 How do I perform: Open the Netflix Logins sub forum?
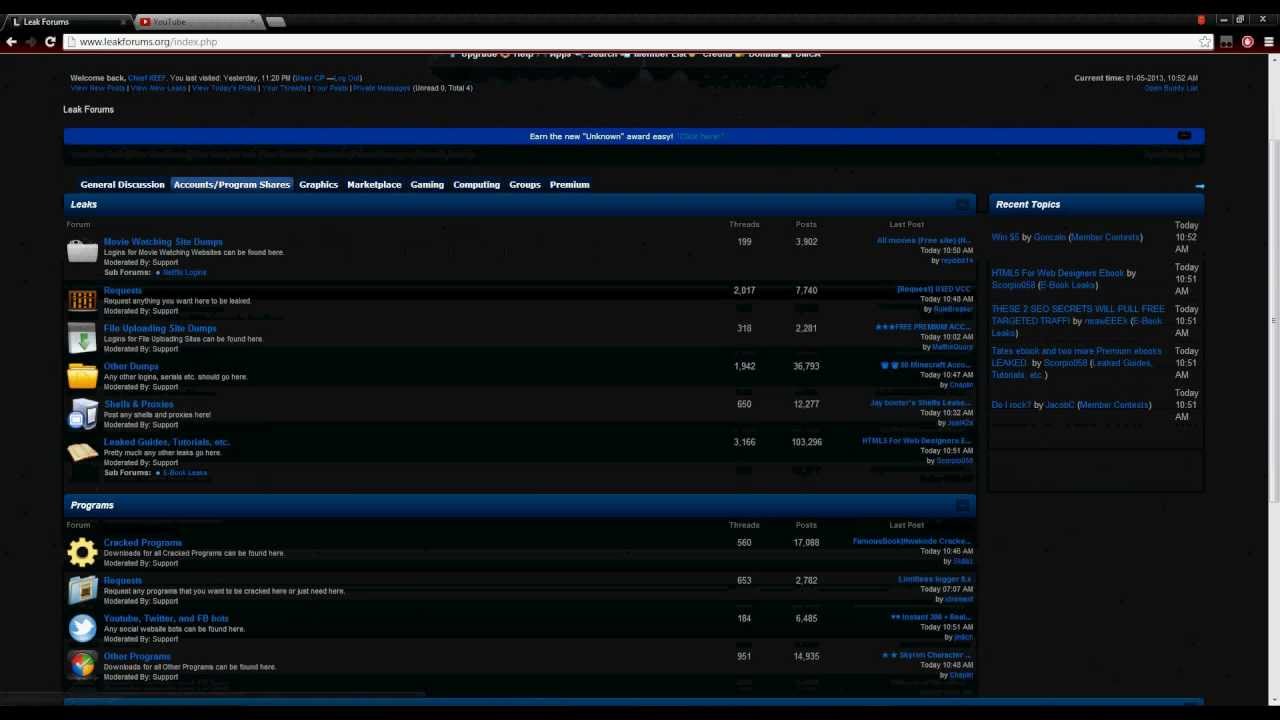tap(185, 272)
